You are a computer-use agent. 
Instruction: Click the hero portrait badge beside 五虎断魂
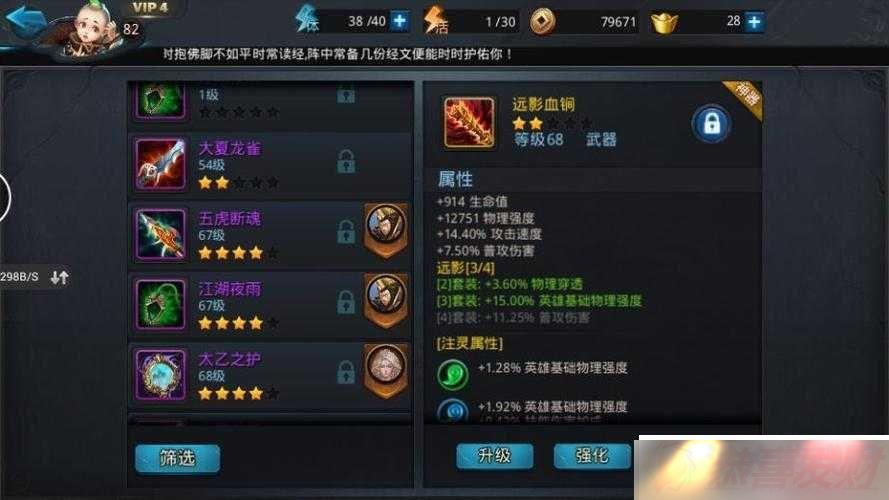click(386, 230)
